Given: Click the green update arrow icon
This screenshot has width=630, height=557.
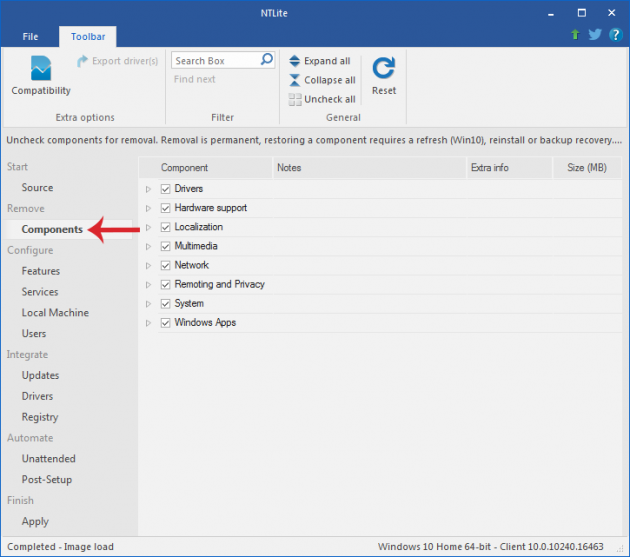Looking at the screenshot, I should pyautogui.click(x=575, y=35).
